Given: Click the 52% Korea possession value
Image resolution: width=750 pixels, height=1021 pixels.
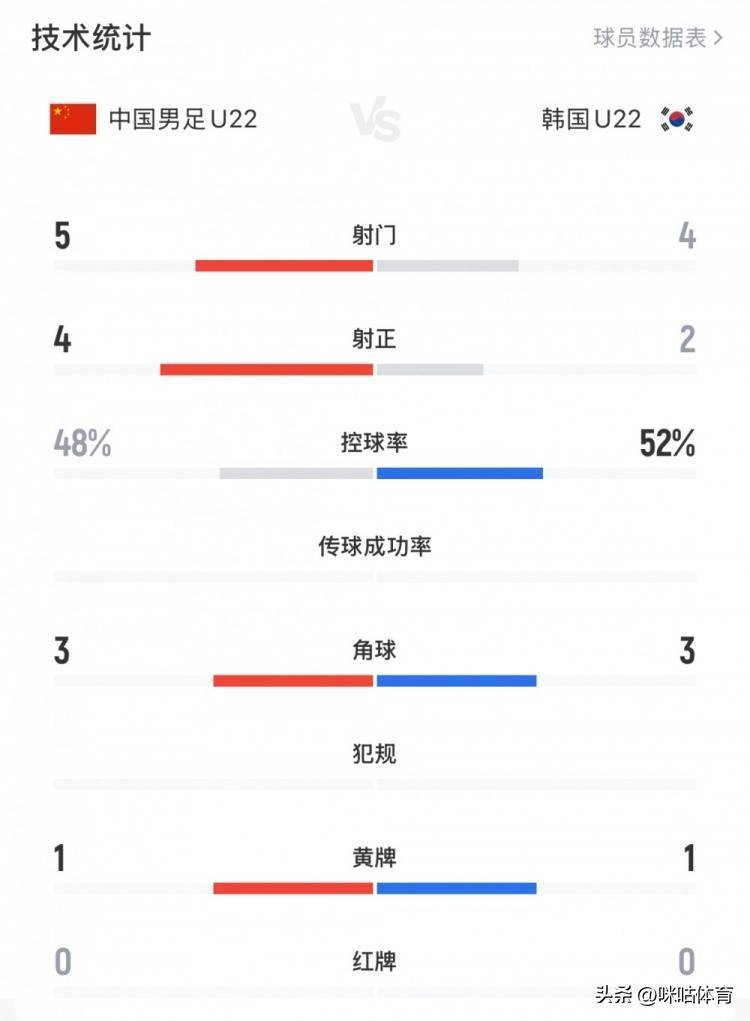Looking at the screenshot, I should (x=667, y=443).
